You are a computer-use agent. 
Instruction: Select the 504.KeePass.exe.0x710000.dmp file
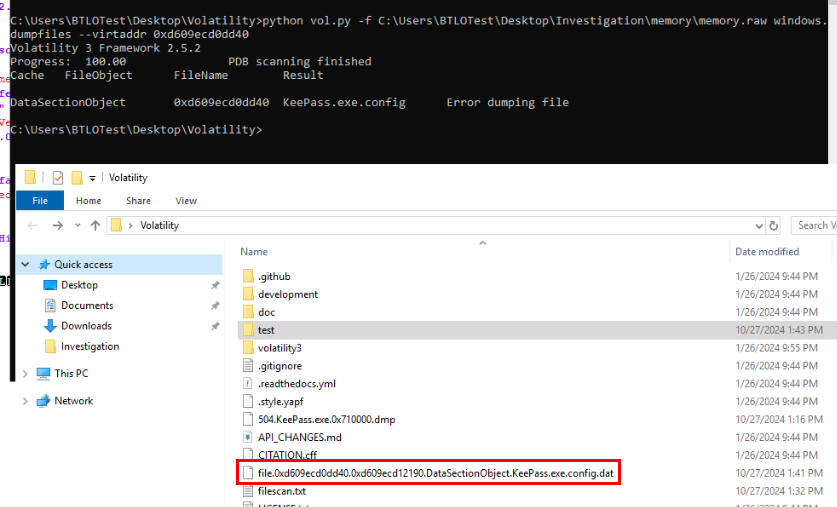[327, 419]
